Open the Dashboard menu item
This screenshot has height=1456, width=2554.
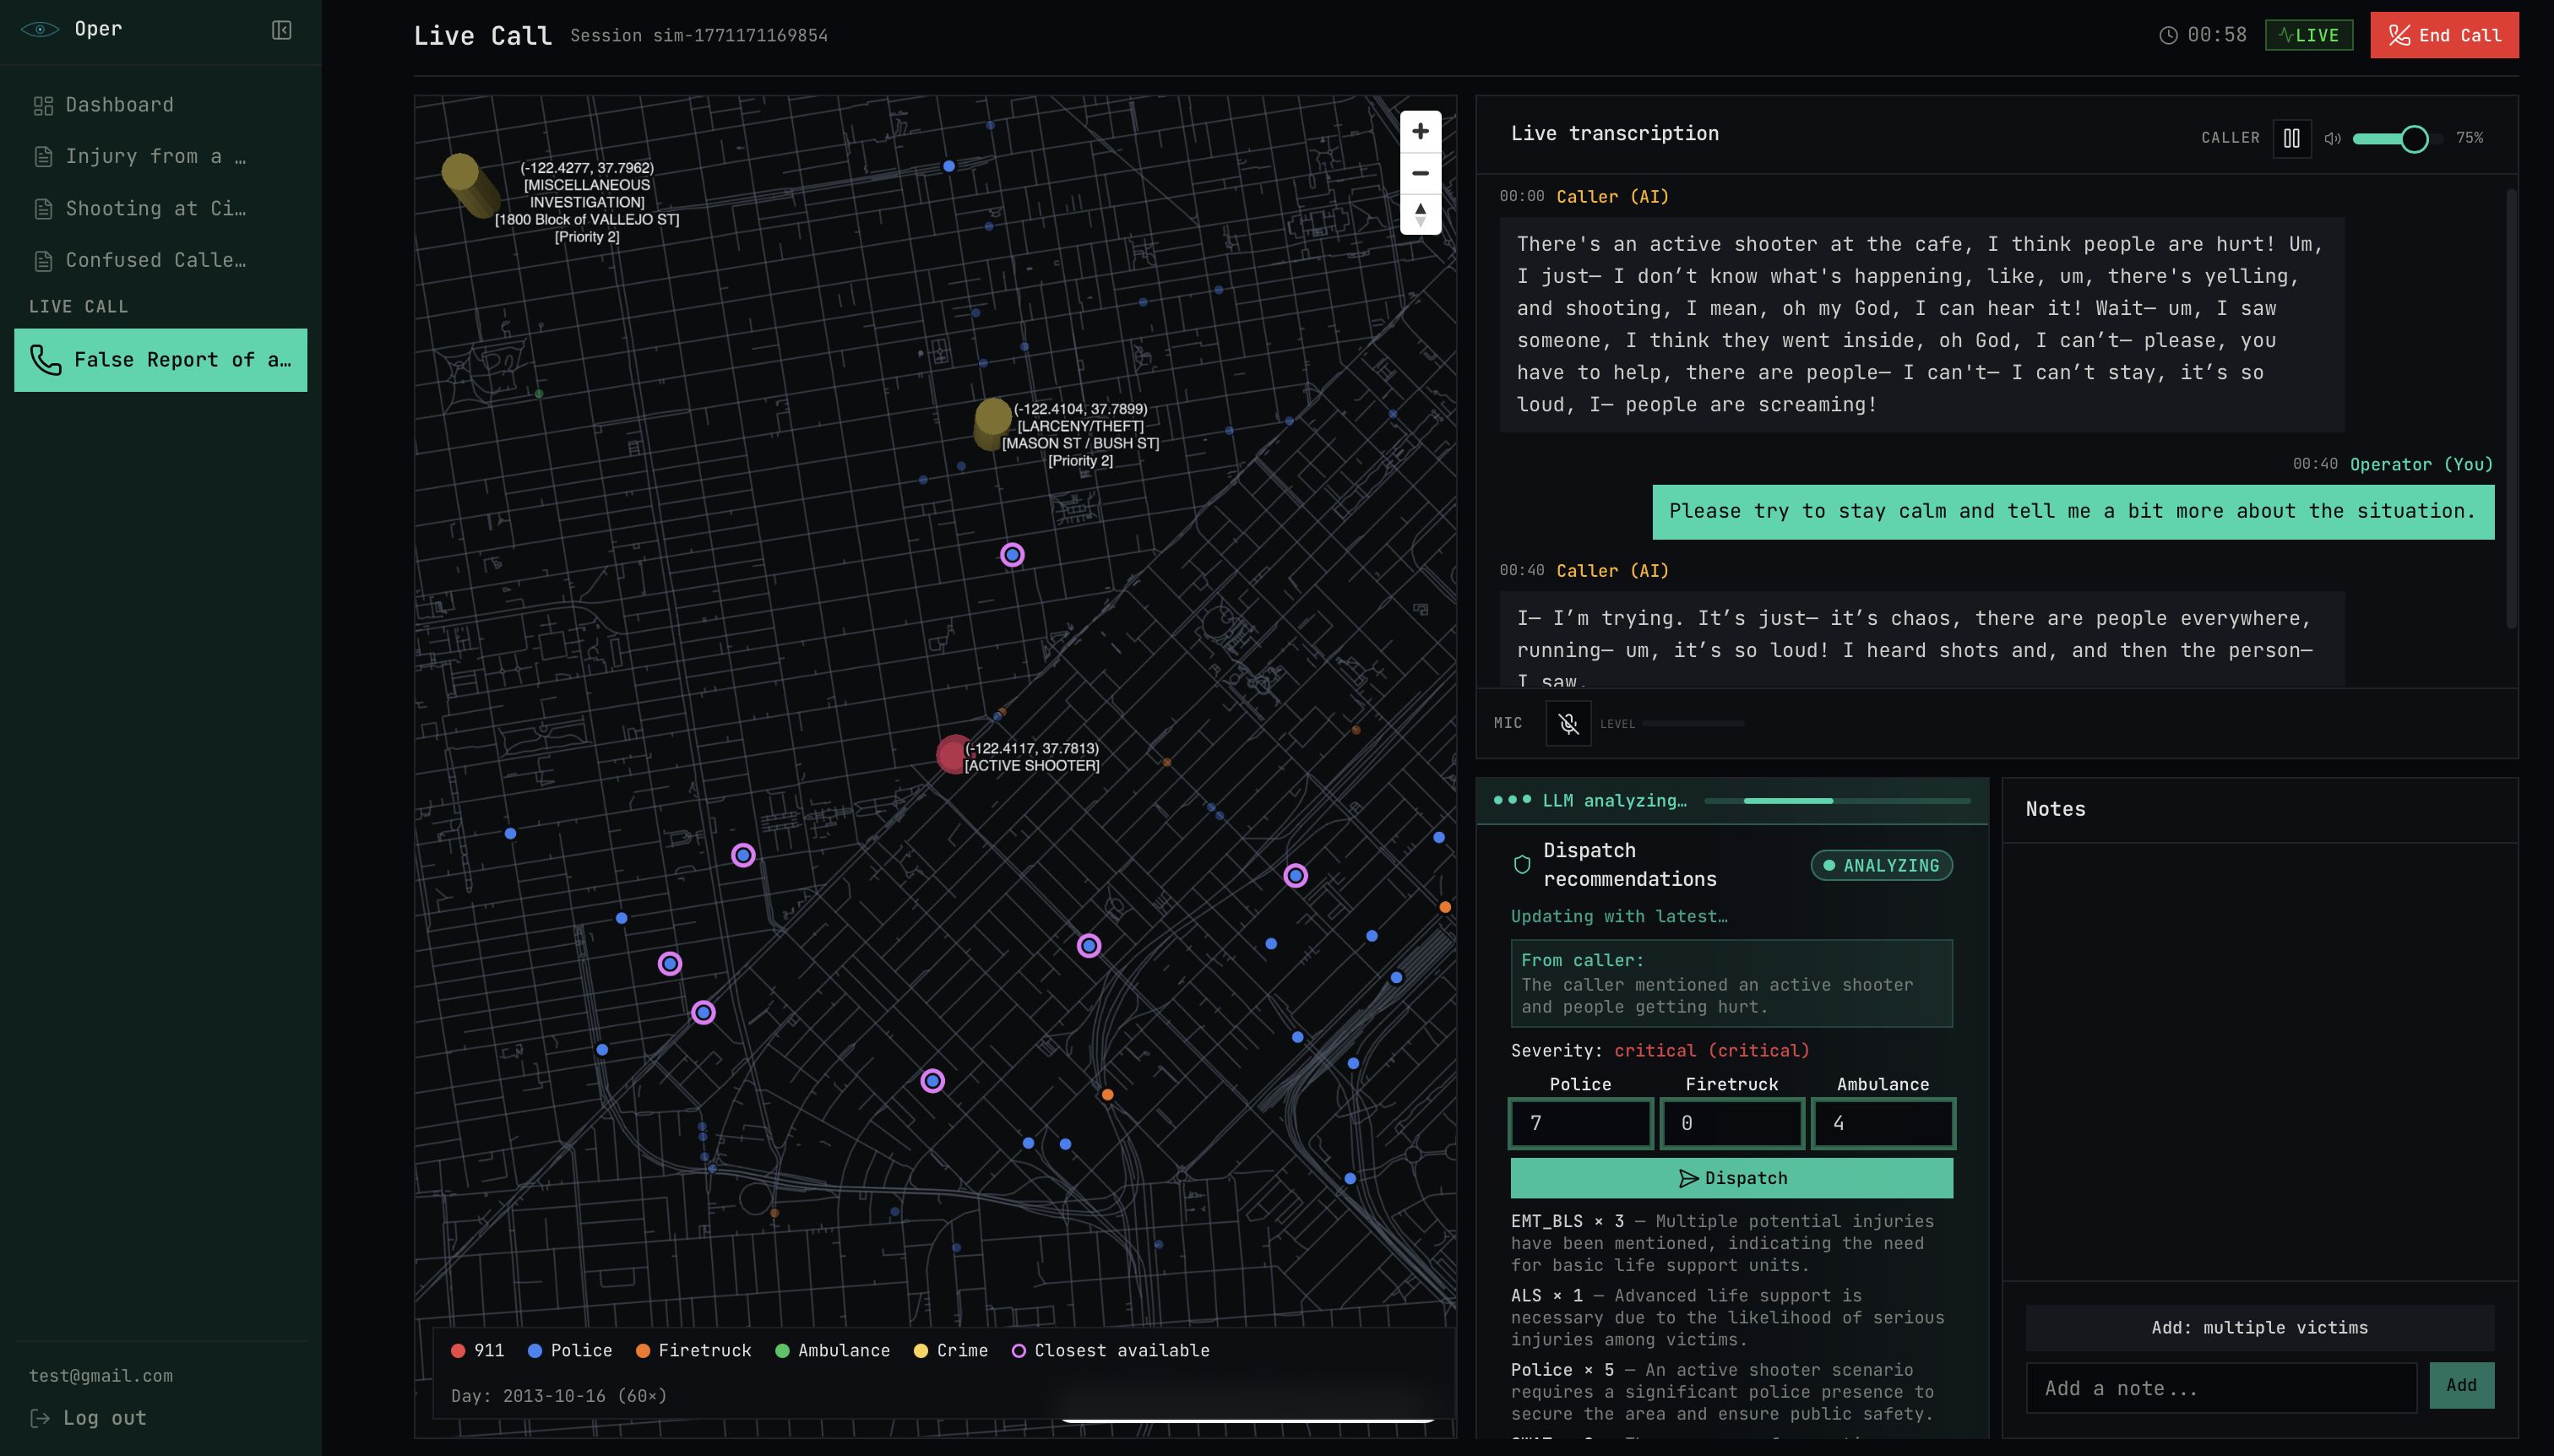[x=119, y=105]
